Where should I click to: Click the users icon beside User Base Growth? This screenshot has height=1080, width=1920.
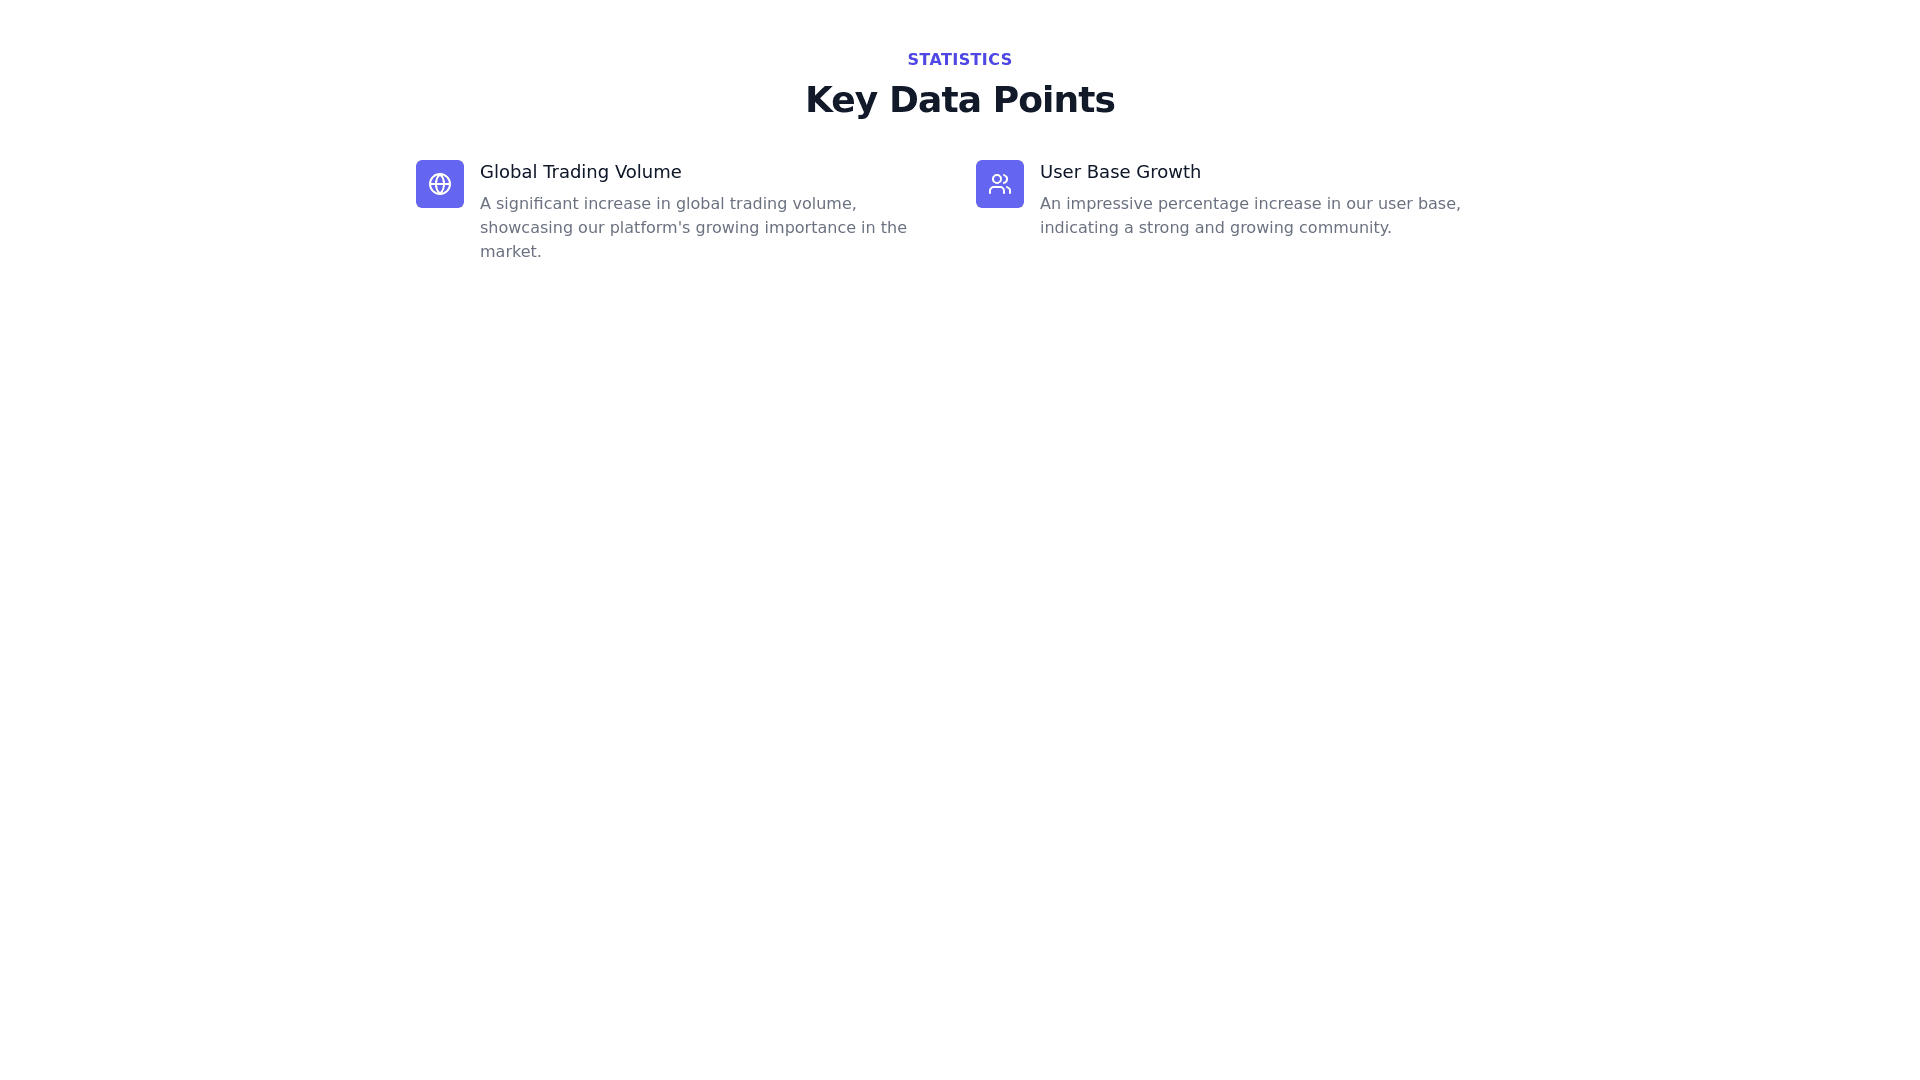coord(1000,184)
